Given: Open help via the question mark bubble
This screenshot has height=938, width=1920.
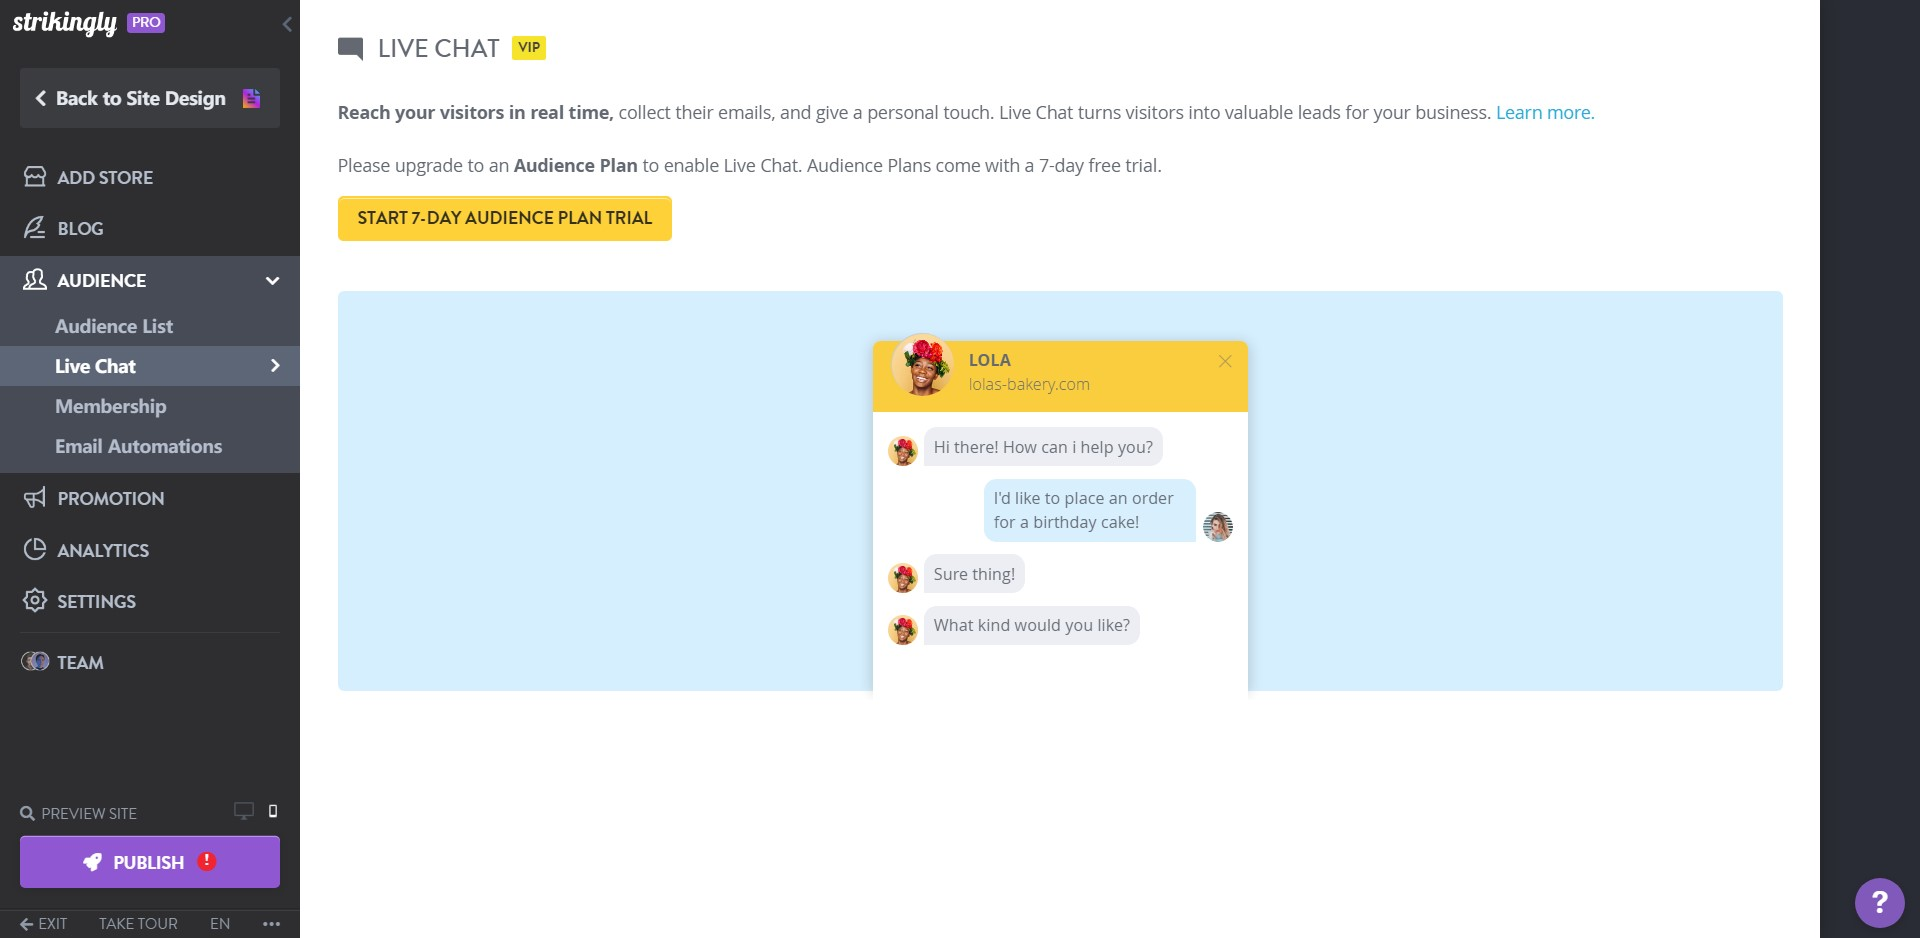Looking at the screenshot, I should (x=1879, y=903).
